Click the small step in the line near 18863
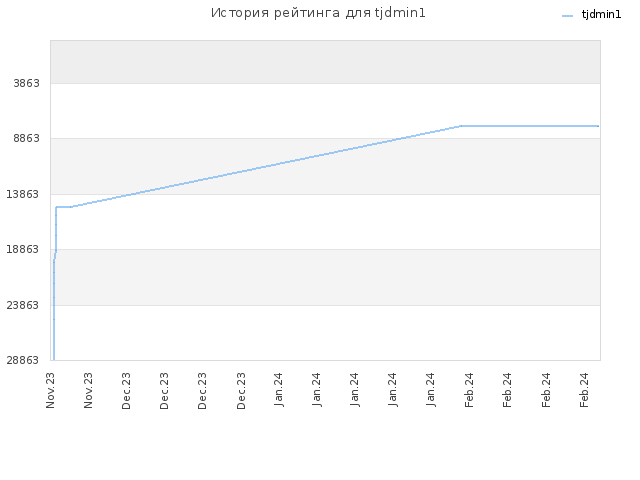 pyautogui.click(x=55, y=255)
